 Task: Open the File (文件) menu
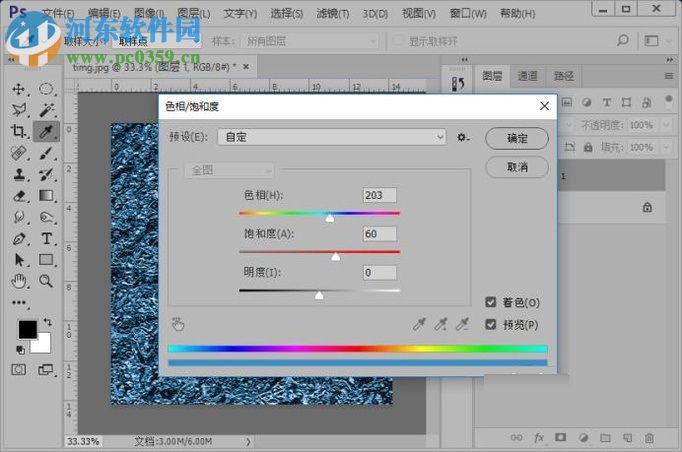point(59,14)
